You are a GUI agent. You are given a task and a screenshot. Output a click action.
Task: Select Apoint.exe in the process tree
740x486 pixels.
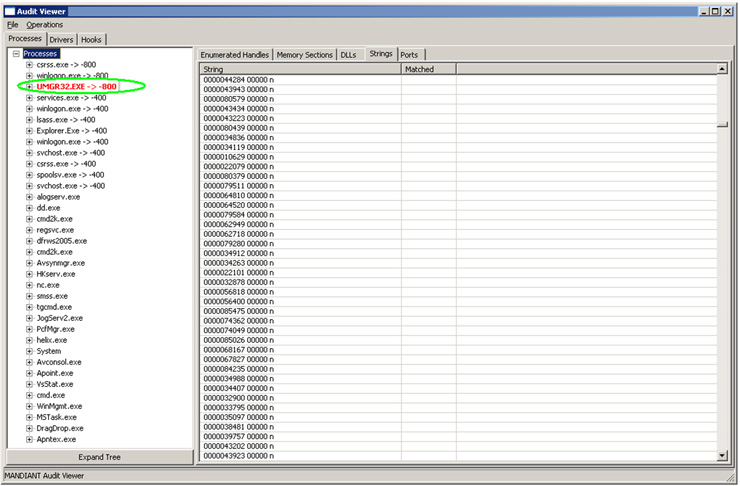(55, 373)
